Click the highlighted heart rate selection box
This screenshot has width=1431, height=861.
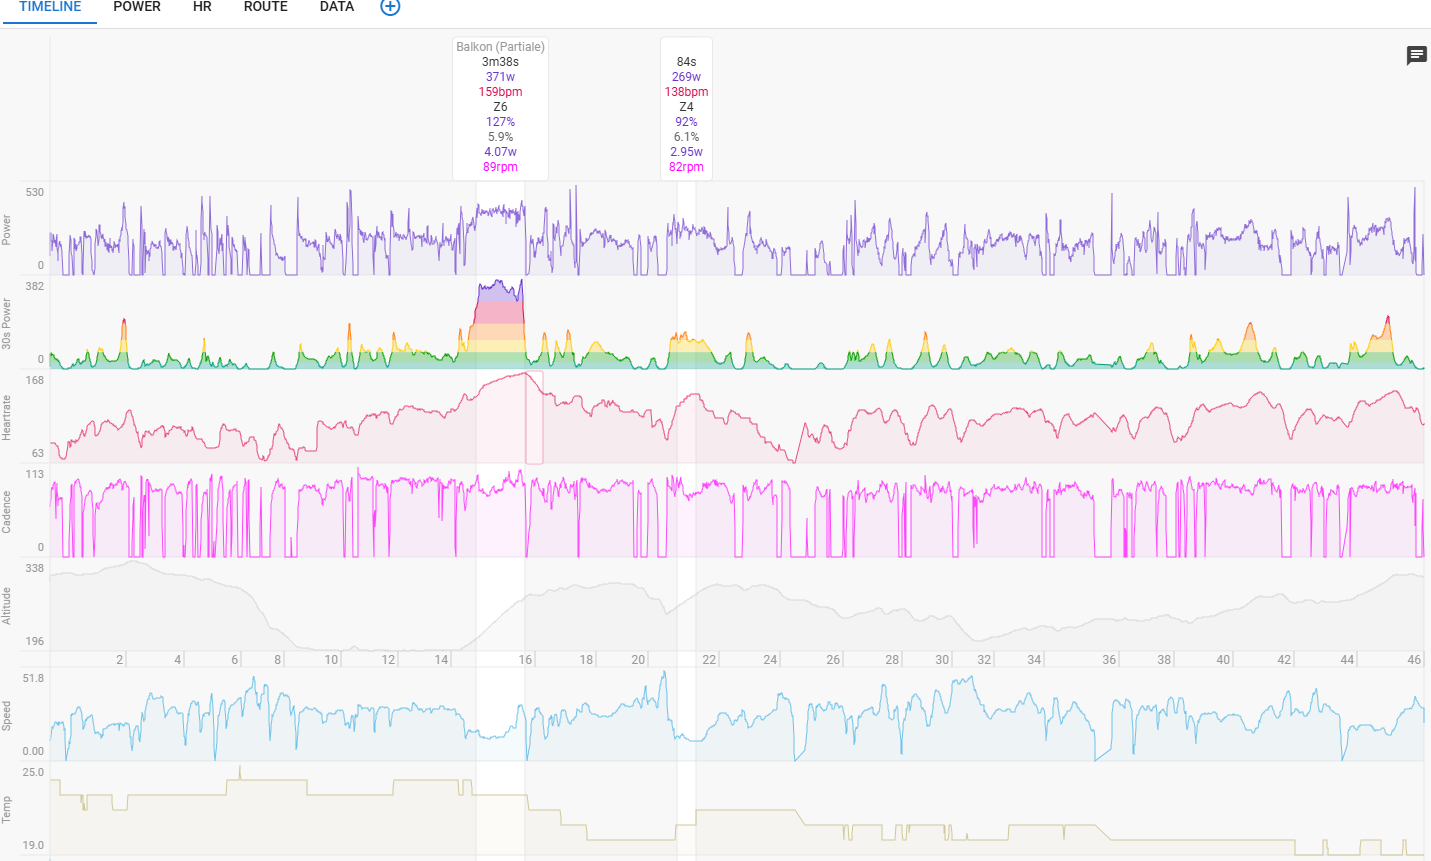pyautogui.click(x=534, y=418)
